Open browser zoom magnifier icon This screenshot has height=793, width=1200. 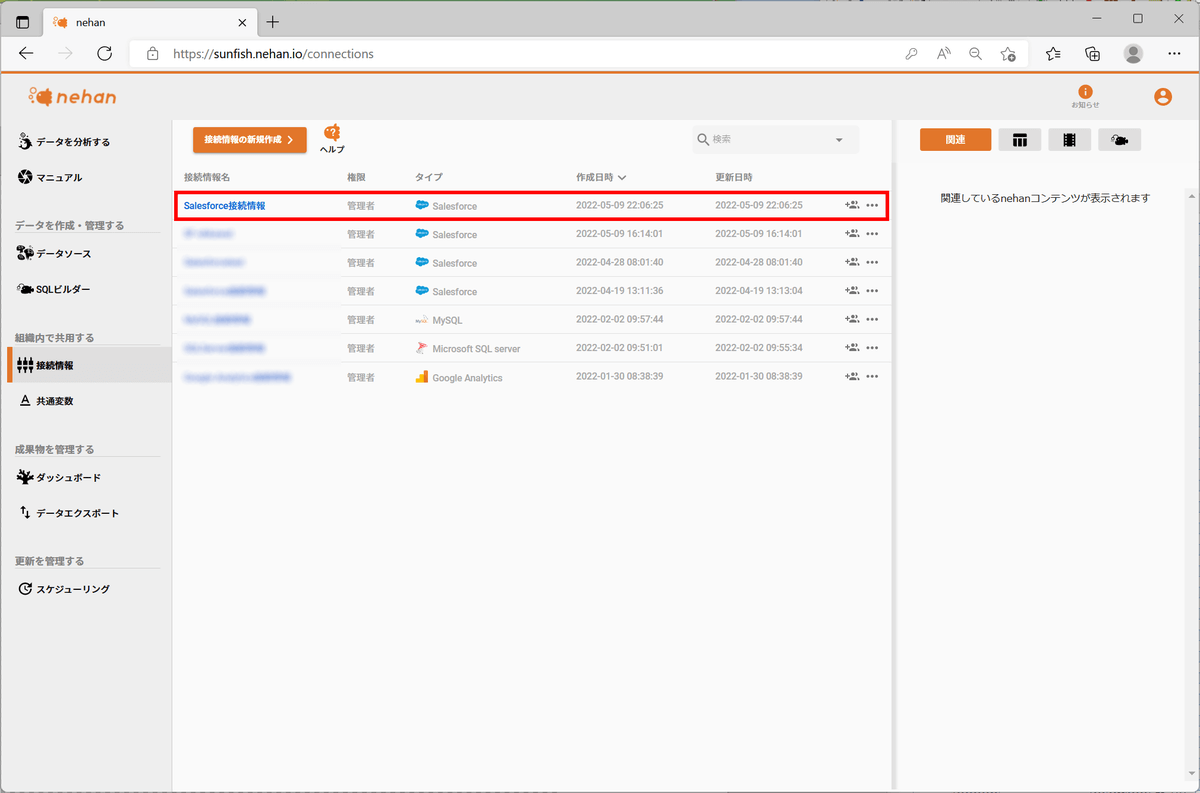pyautogui.click(x=975, y=54)
